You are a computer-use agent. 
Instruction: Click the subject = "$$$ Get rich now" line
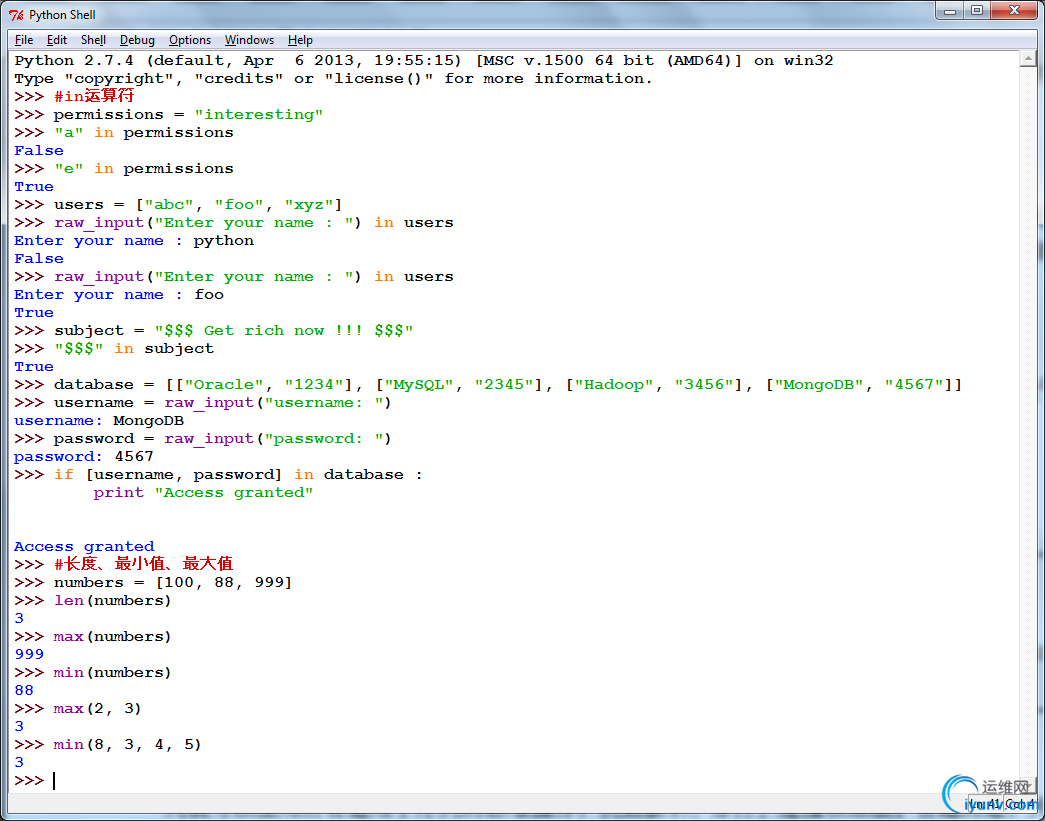tap(214, 331)
